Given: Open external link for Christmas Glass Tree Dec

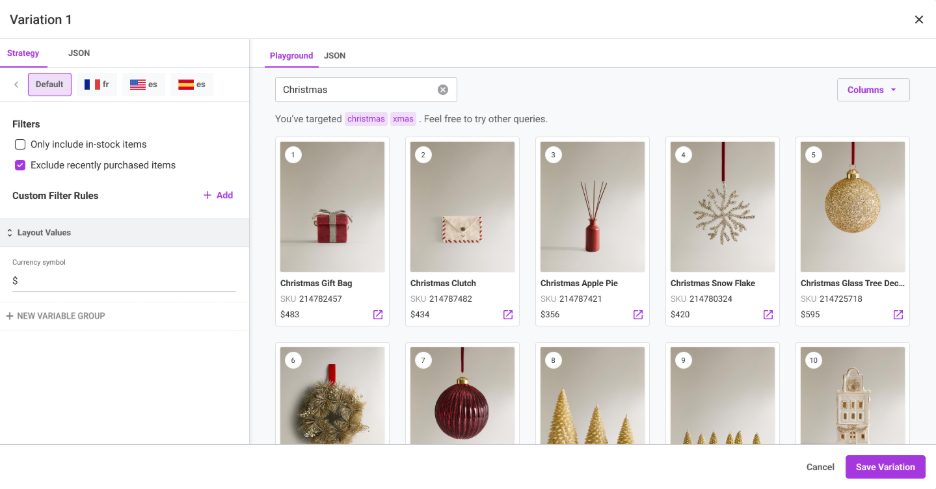Looking at the screenshot, I should click(898, 315).
